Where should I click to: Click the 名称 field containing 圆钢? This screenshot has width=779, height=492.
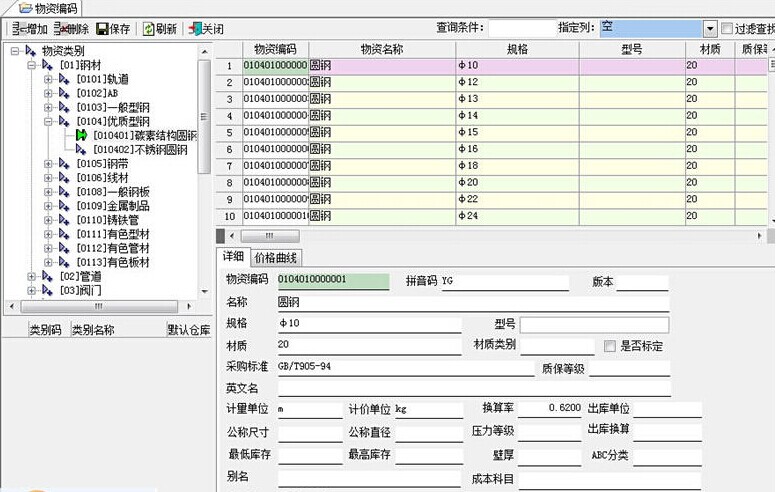click(x=473, y=302)
